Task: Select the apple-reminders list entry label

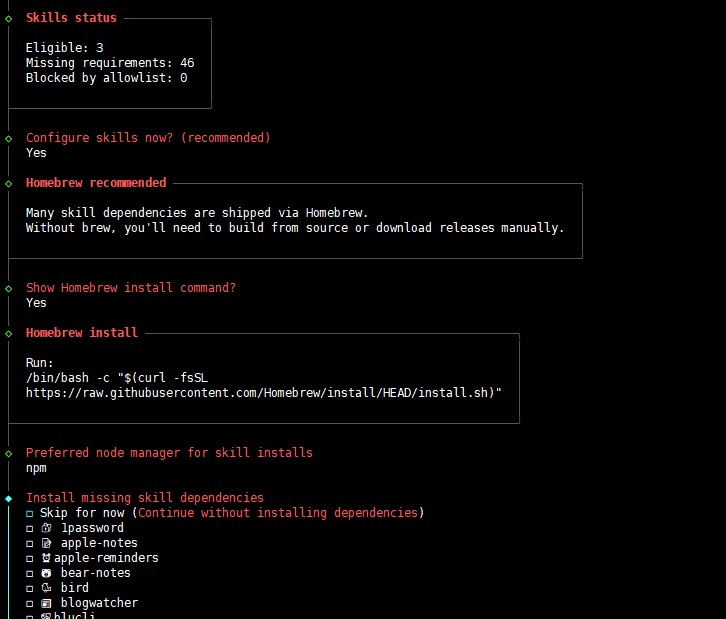Action: tap(106, 558)
